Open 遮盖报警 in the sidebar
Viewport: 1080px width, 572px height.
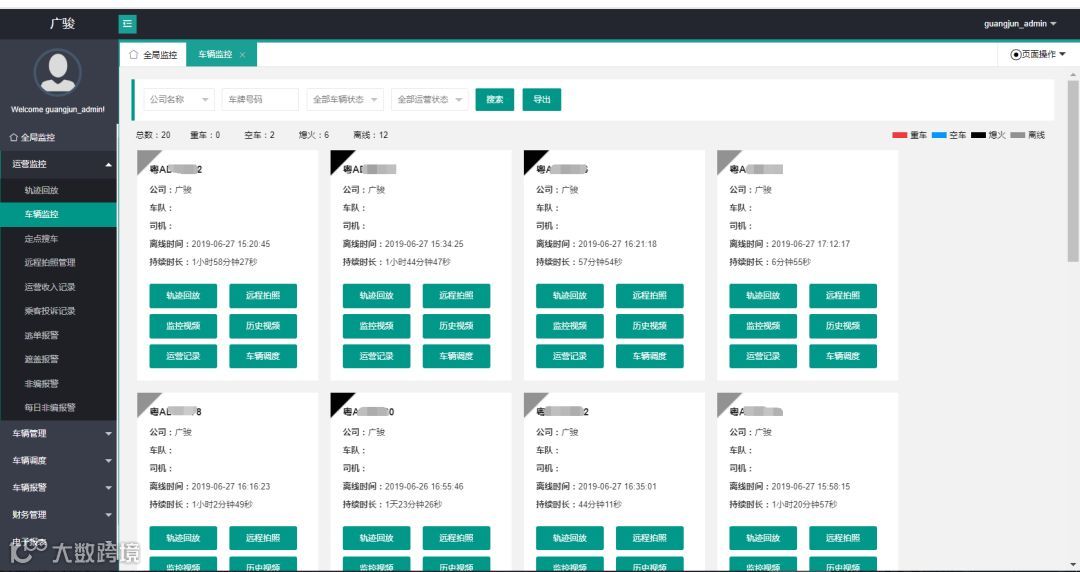pyautogui.click(x=59, y=359)
